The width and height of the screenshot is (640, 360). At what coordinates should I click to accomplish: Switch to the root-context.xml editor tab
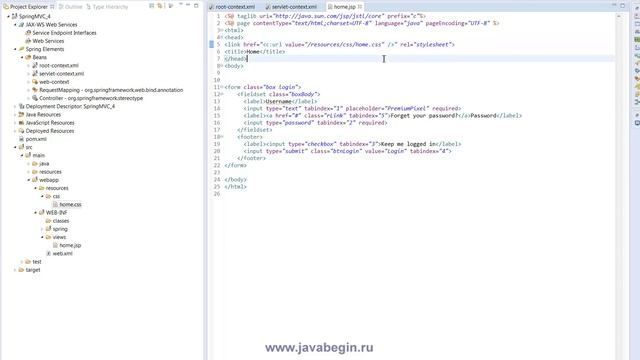pyautogui.click(x=232, y=7)
